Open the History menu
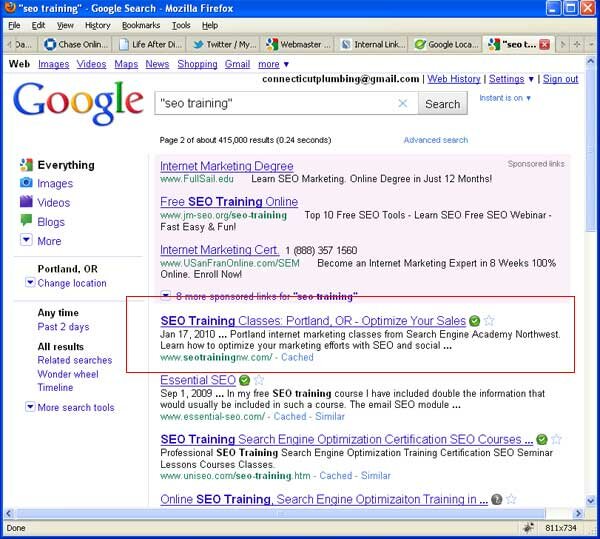This screenshot has width=600, height=539. (98, 25)
